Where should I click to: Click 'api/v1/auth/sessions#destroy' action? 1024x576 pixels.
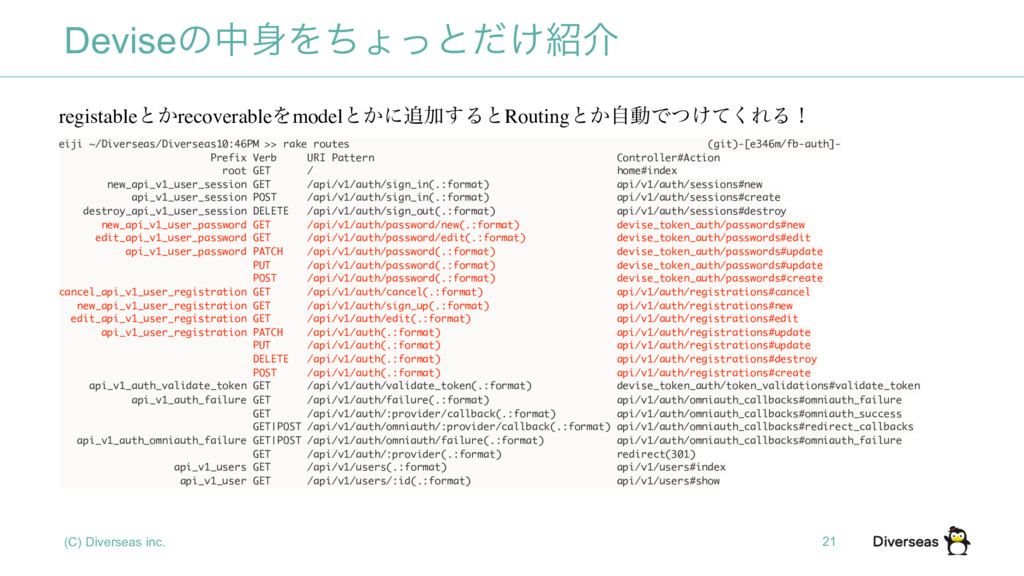(701, 211)
